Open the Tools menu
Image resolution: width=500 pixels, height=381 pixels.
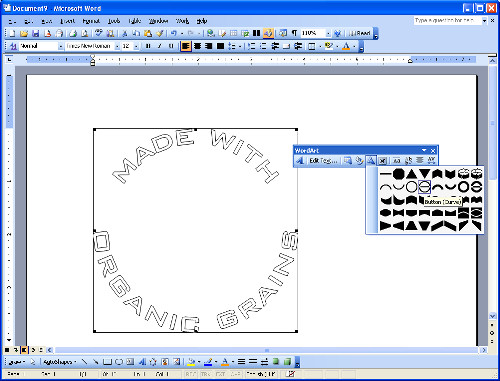coord(114,21)
